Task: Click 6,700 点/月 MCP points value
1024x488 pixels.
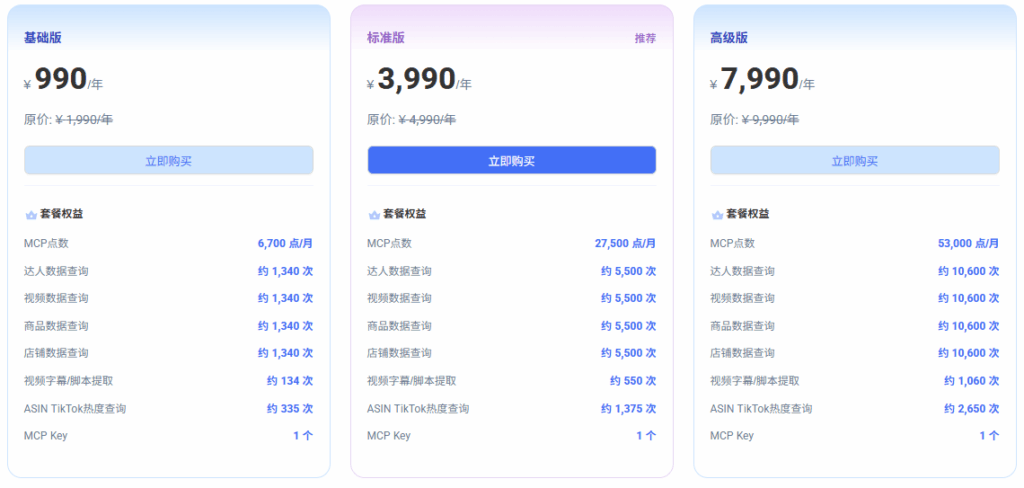Action: point(285,244)
